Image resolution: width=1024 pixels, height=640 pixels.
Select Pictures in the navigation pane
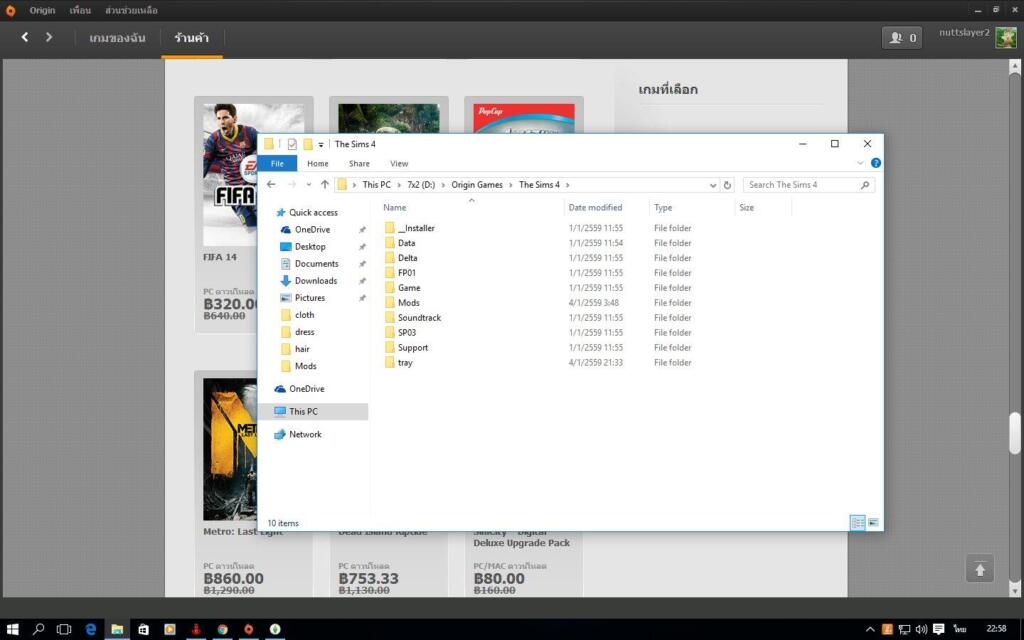coord(310,297)
